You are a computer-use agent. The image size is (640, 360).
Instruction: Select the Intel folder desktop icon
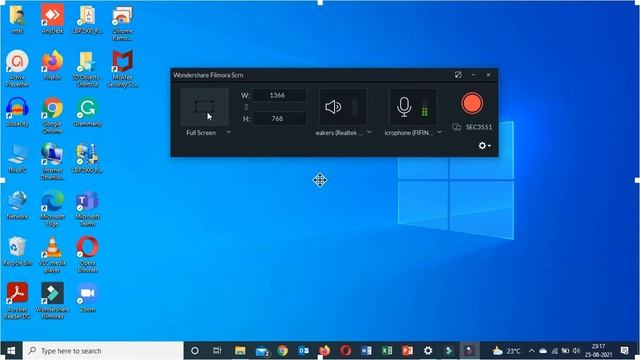click(17, 19)
